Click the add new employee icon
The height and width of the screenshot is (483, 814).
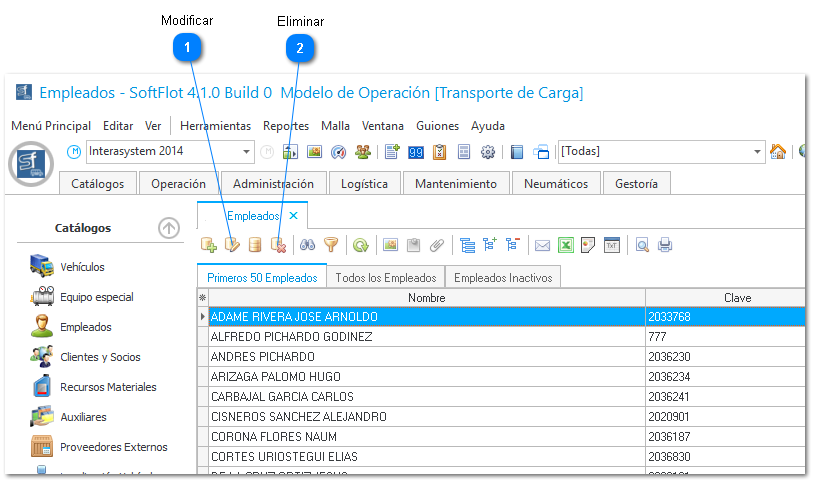[x=209, y=244]
